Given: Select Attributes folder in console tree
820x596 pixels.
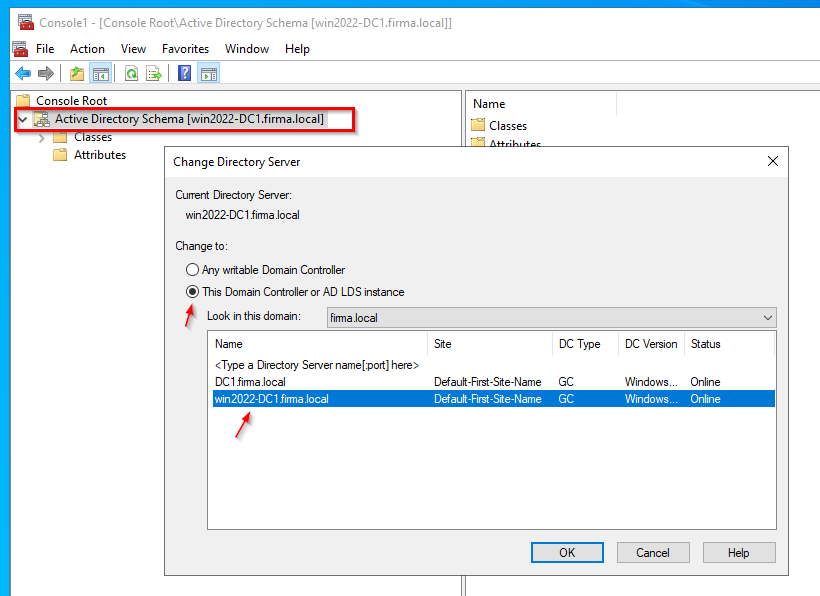Looking at the screenshot, I should pyautogui.click(x=99, y=155).
